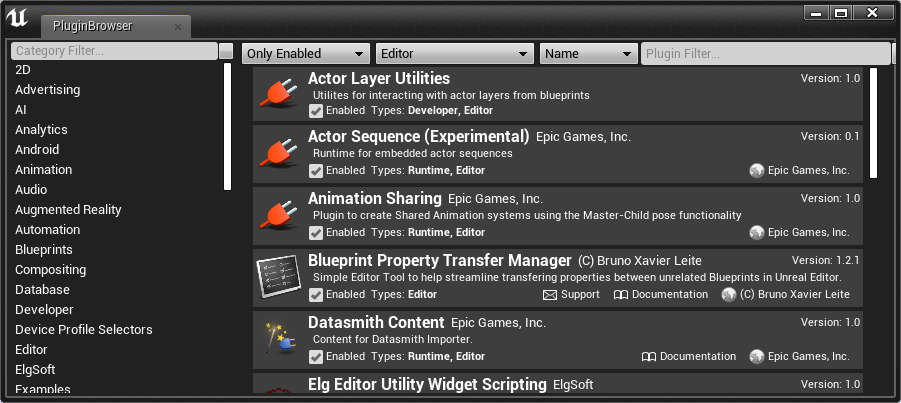Click the Unreal Engine logo icon
Viewport: 901px width, 403px height.
17,19
